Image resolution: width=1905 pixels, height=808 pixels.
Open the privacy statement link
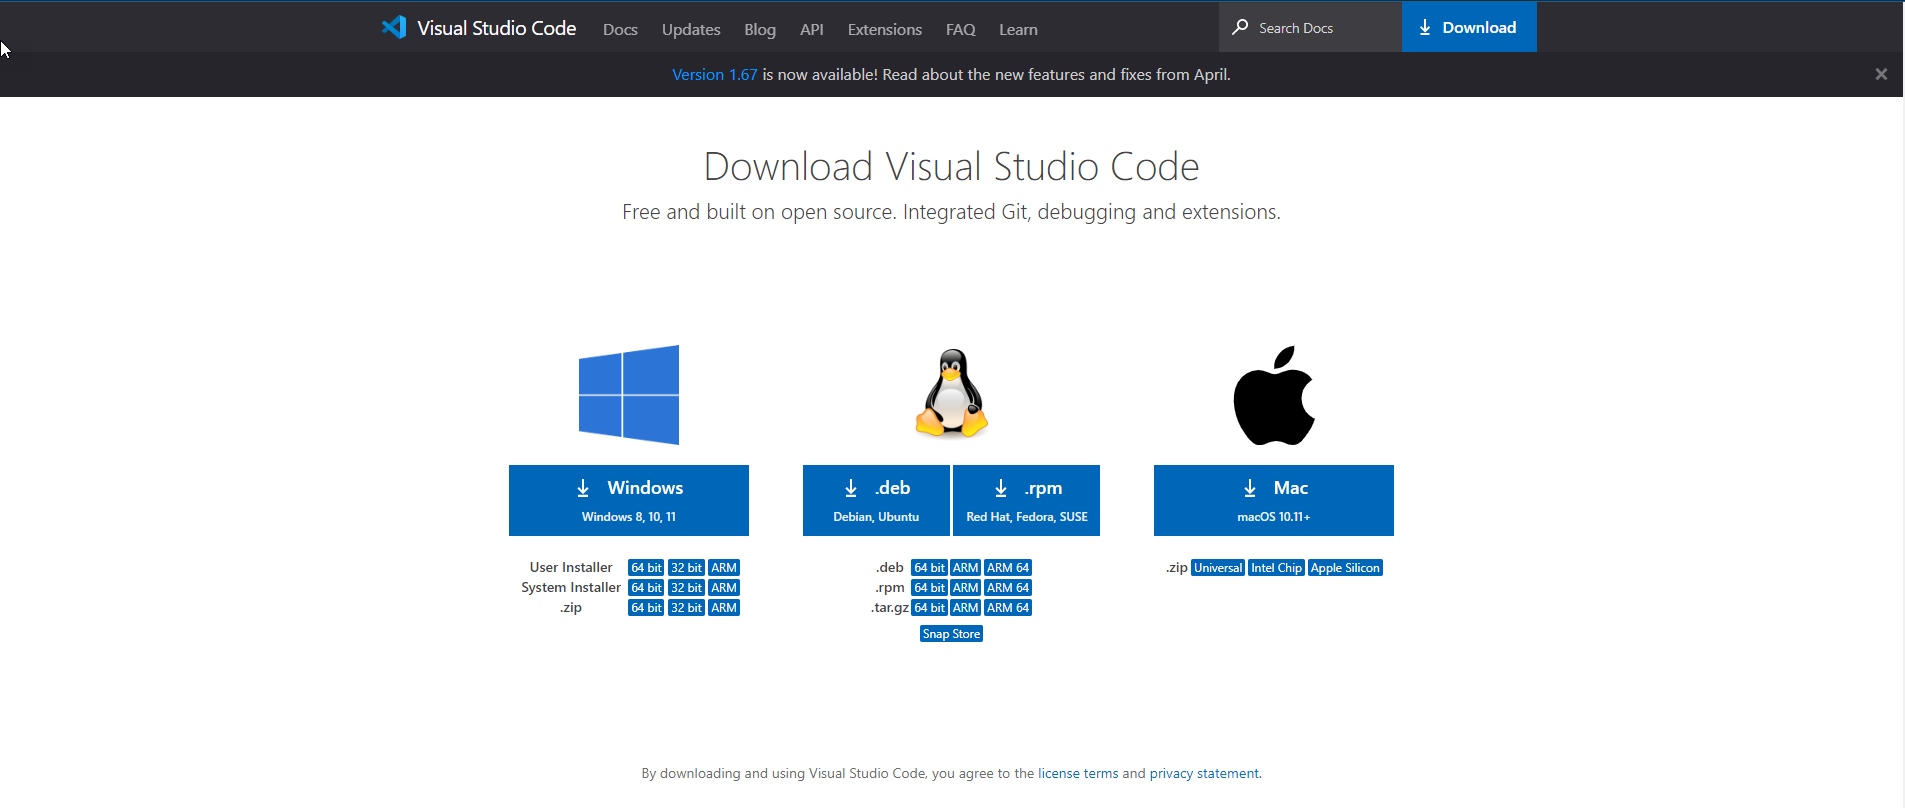pyautogui.click(x=1204, y=773)
